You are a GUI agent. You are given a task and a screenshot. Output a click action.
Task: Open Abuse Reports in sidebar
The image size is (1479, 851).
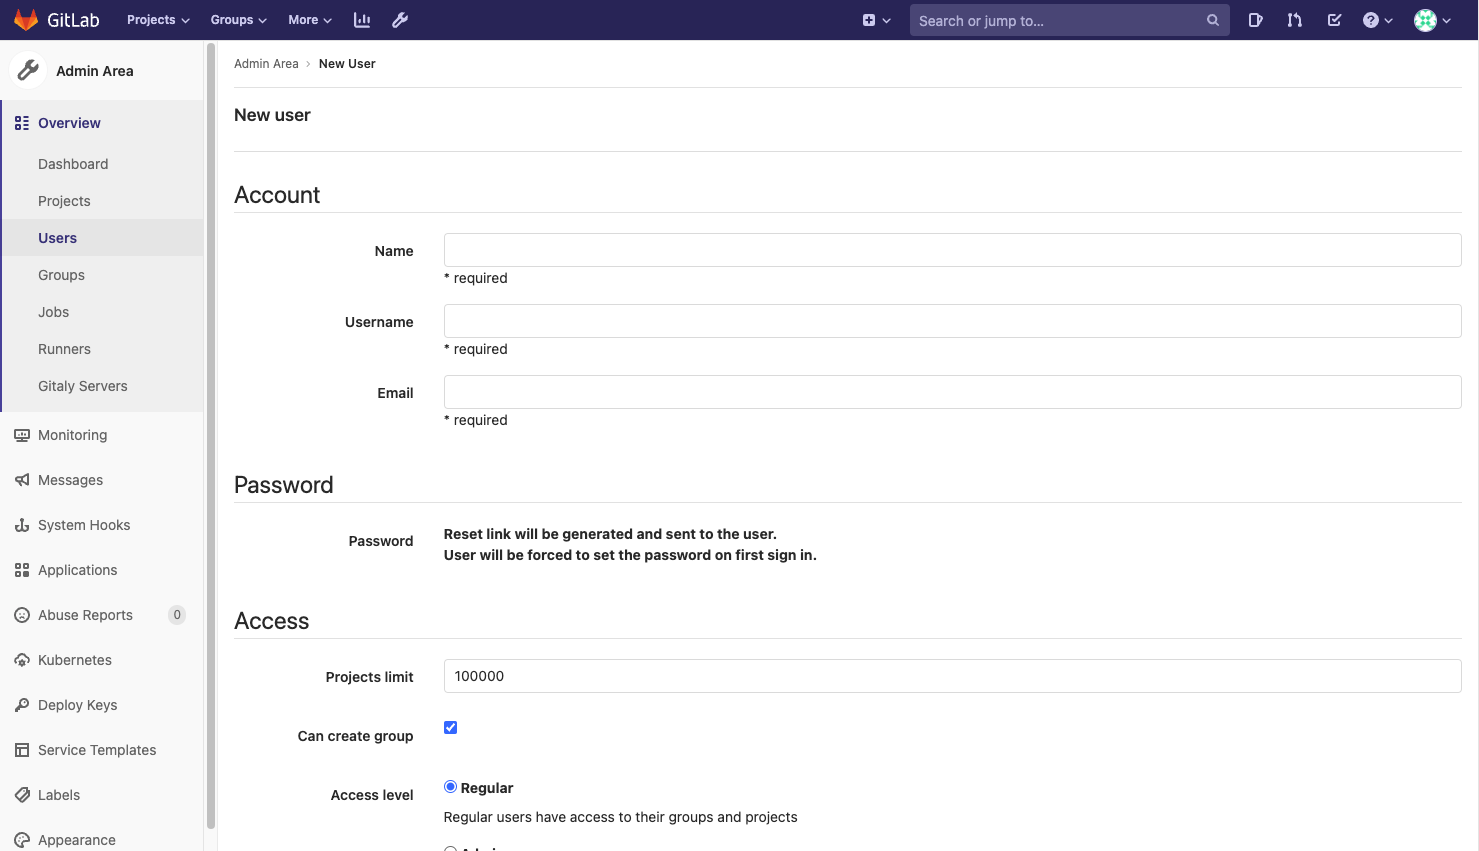pyautogui.click(x=85, y=615)
